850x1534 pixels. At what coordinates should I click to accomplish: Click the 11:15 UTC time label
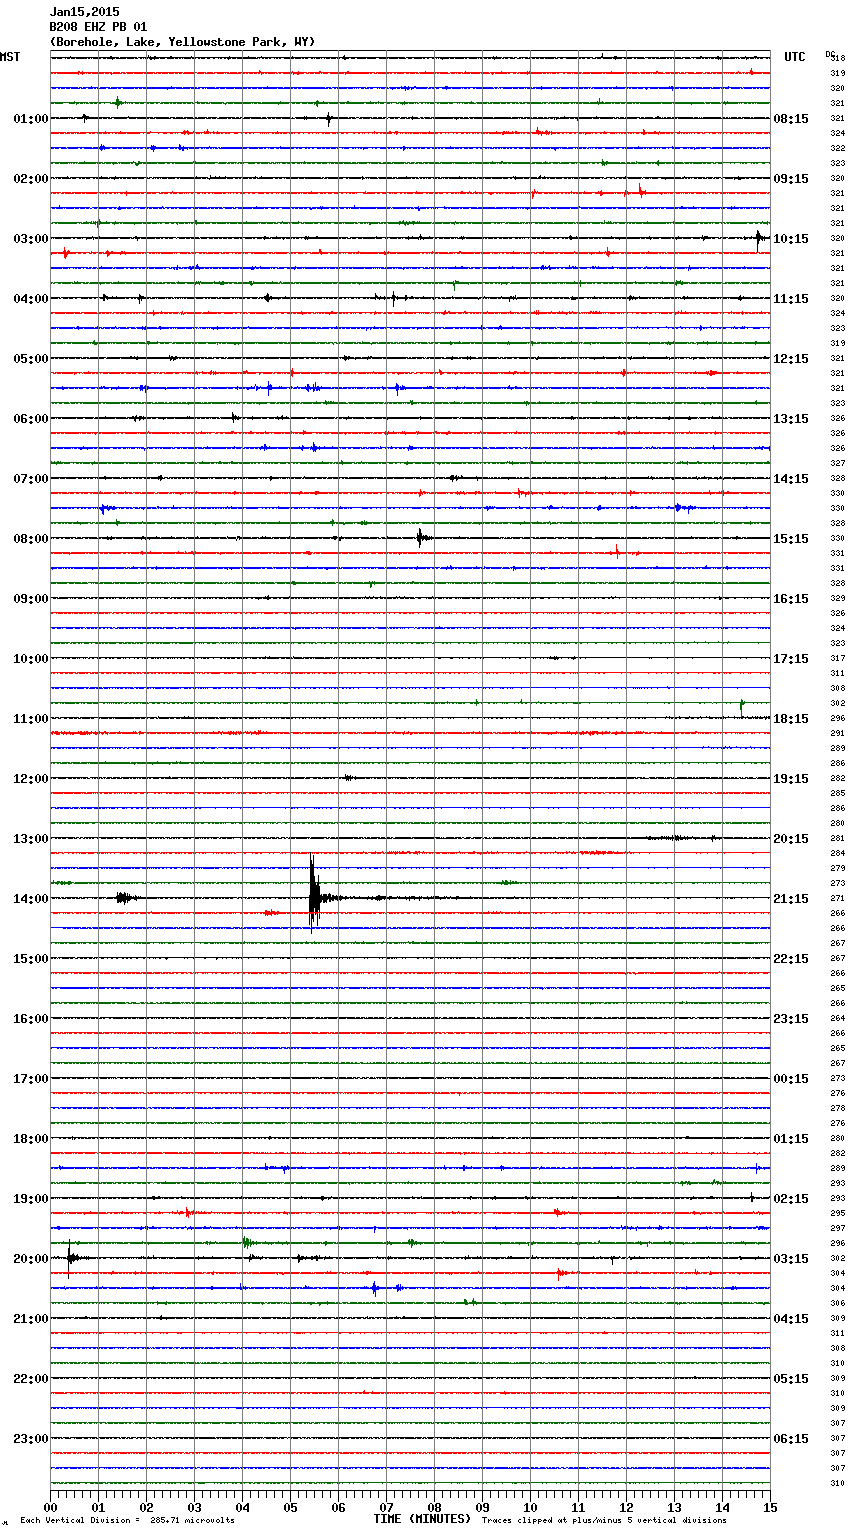(791, 299)
